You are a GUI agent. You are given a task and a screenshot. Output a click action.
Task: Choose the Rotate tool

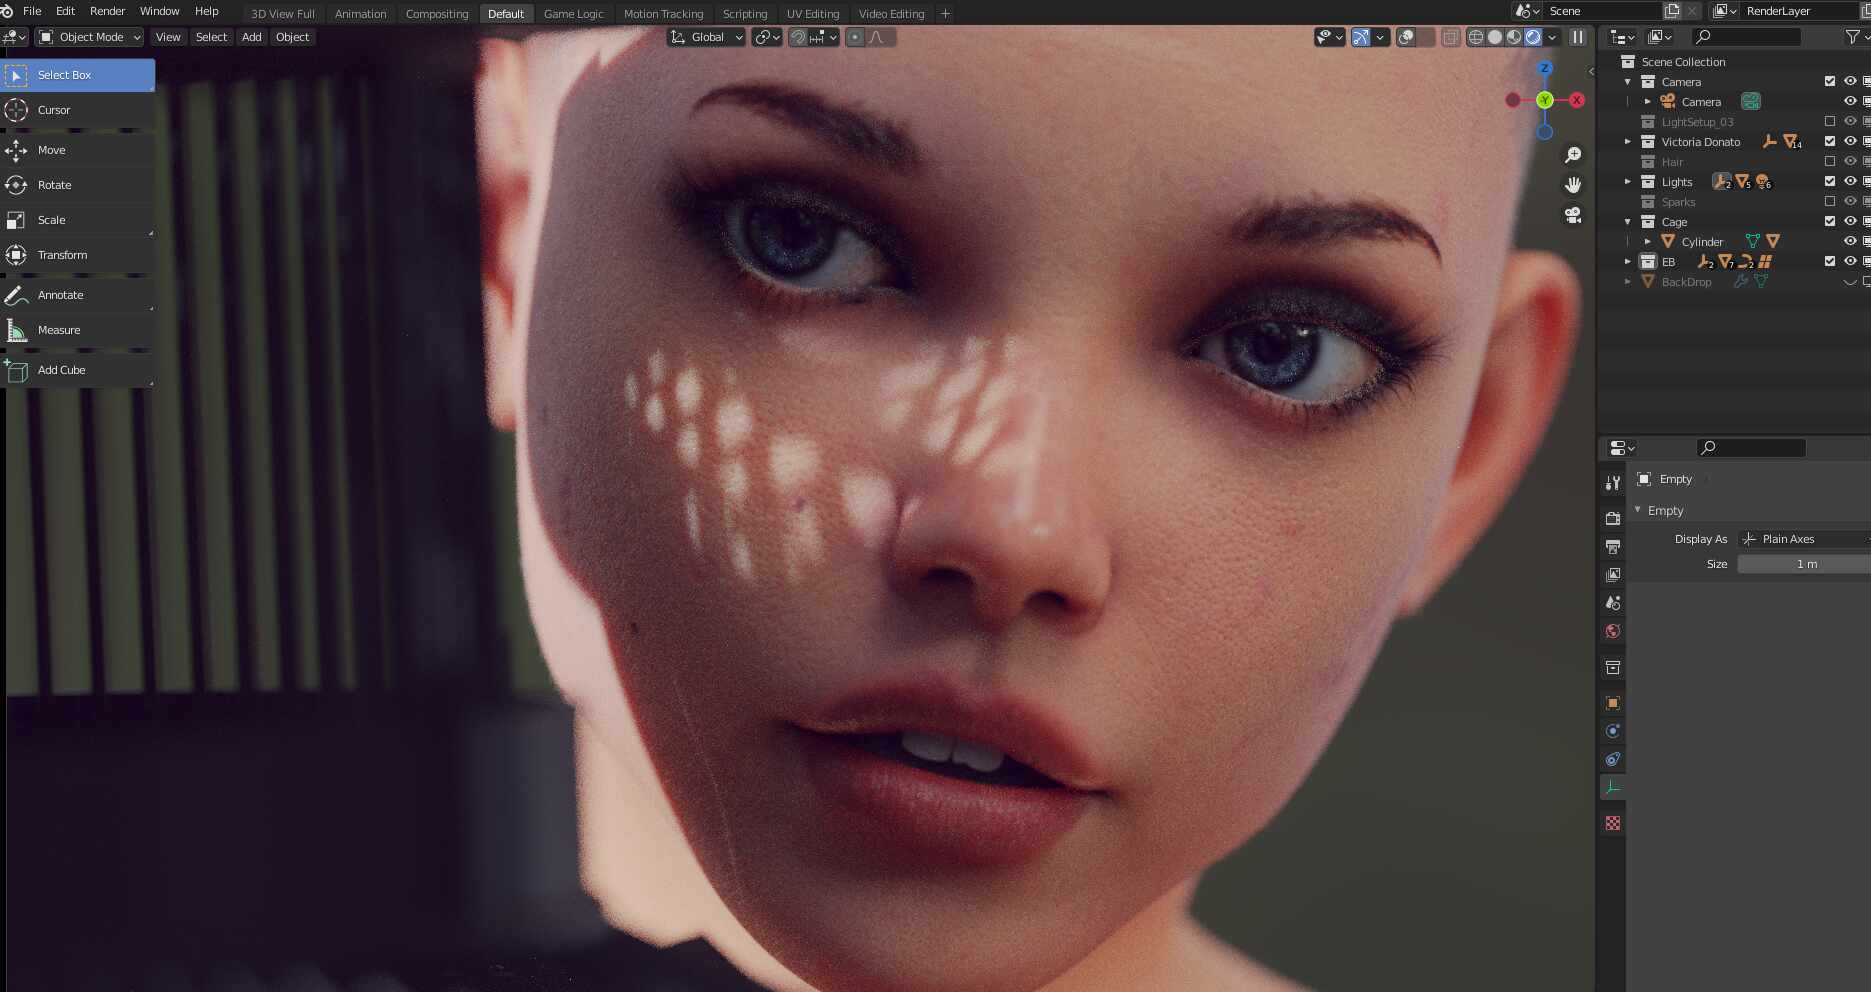[78, 185]
